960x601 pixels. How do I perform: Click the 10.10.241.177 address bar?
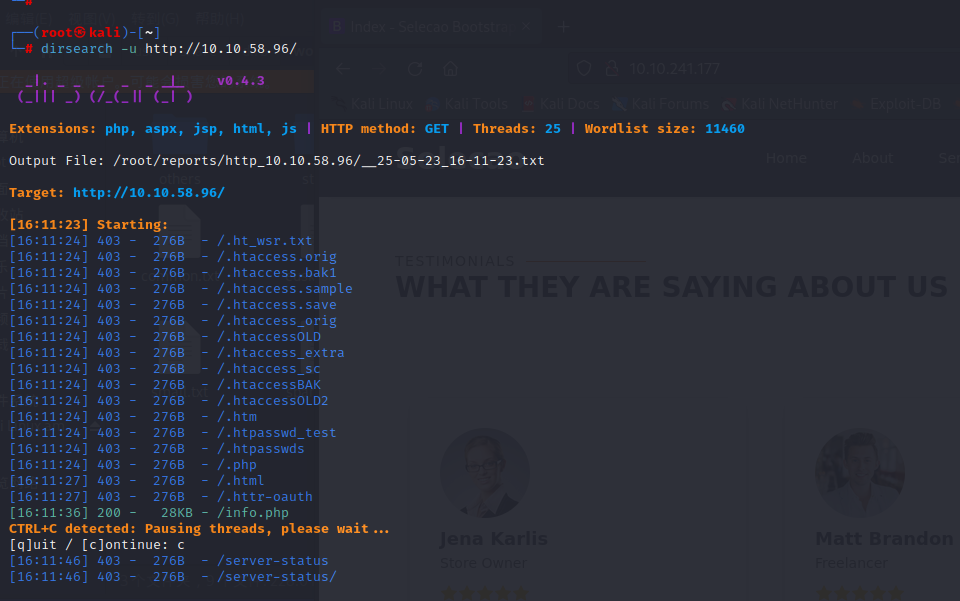(x=700, y=69)
